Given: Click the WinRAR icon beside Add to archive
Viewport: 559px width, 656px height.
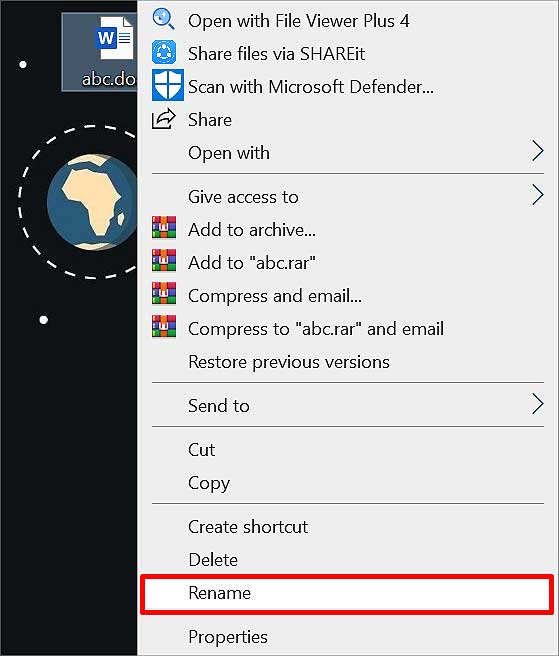Looking at the screenshot, I should click(164, 227).
